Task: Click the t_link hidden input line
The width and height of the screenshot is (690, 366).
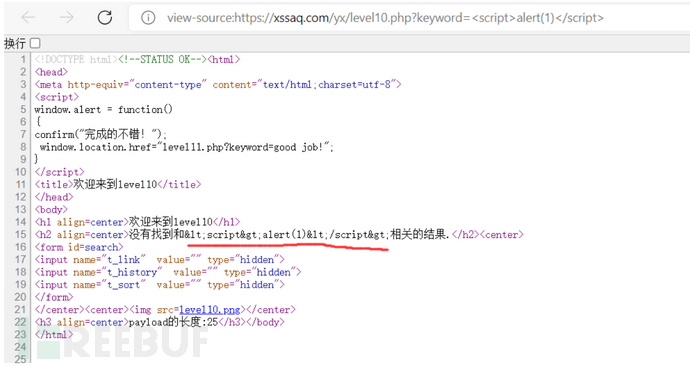Action: (160, 260)
